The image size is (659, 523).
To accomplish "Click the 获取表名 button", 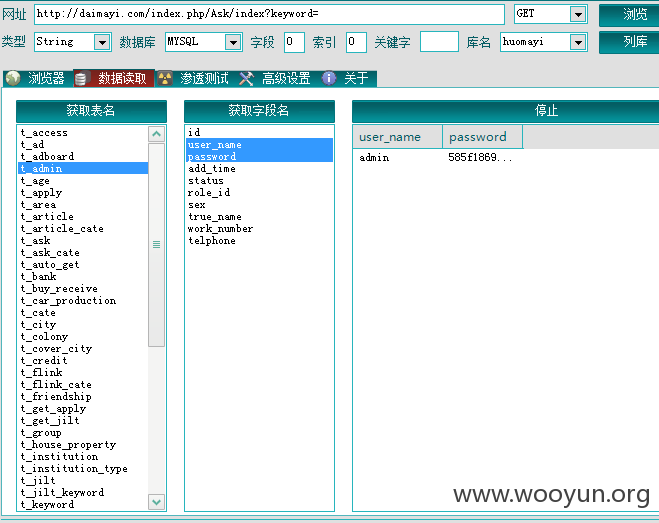I will click(x=91, y=111).
